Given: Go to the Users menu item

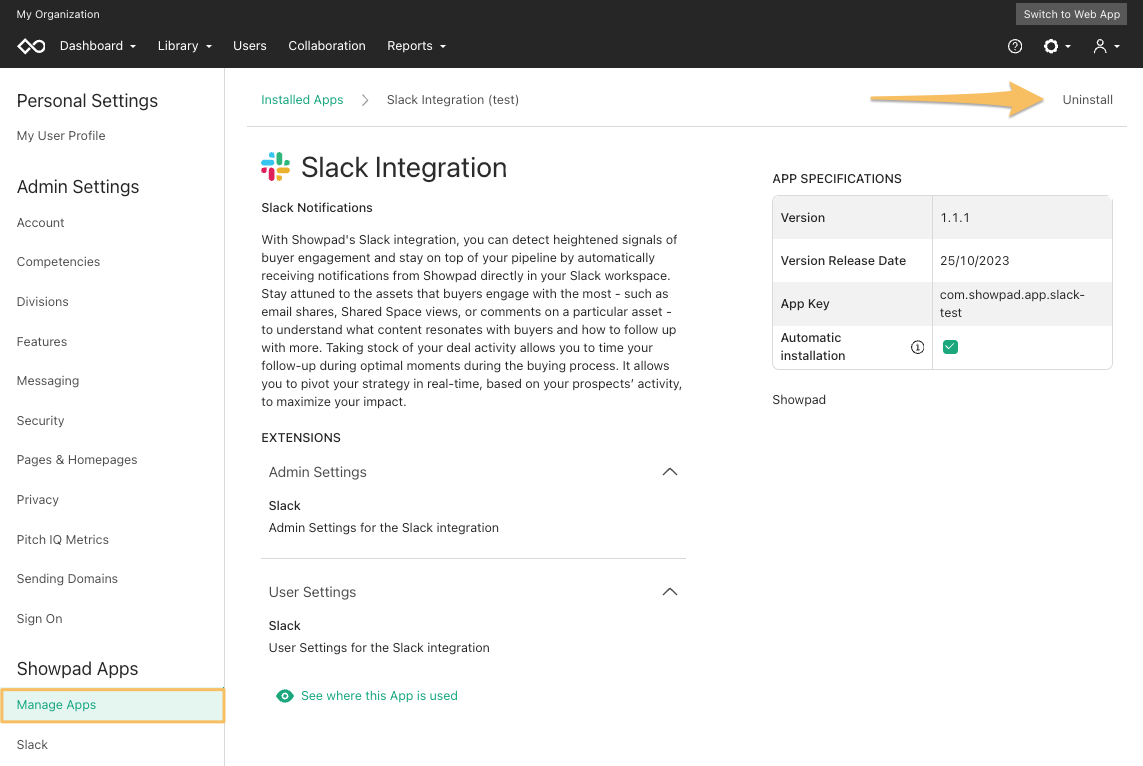Looking at the screenshot, I should click(250, 46).
